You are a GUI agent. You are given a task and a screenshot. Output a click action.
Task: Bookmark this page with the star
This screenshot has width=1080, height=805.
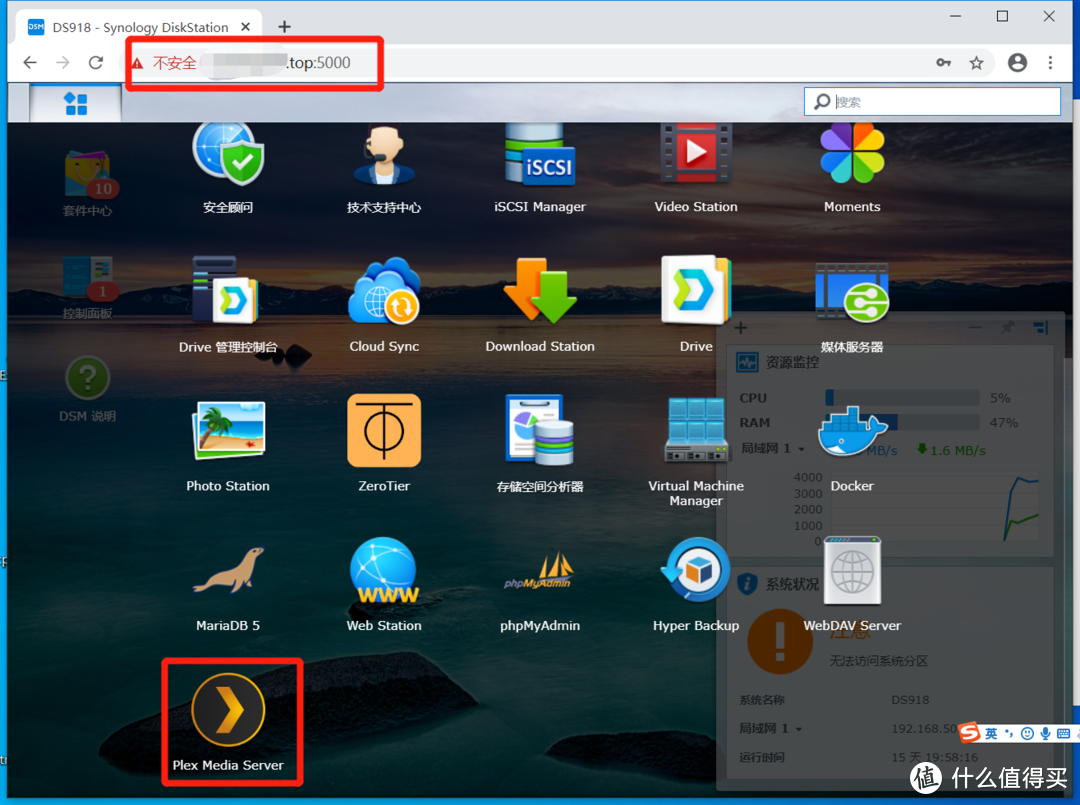(x=977, y=63)
